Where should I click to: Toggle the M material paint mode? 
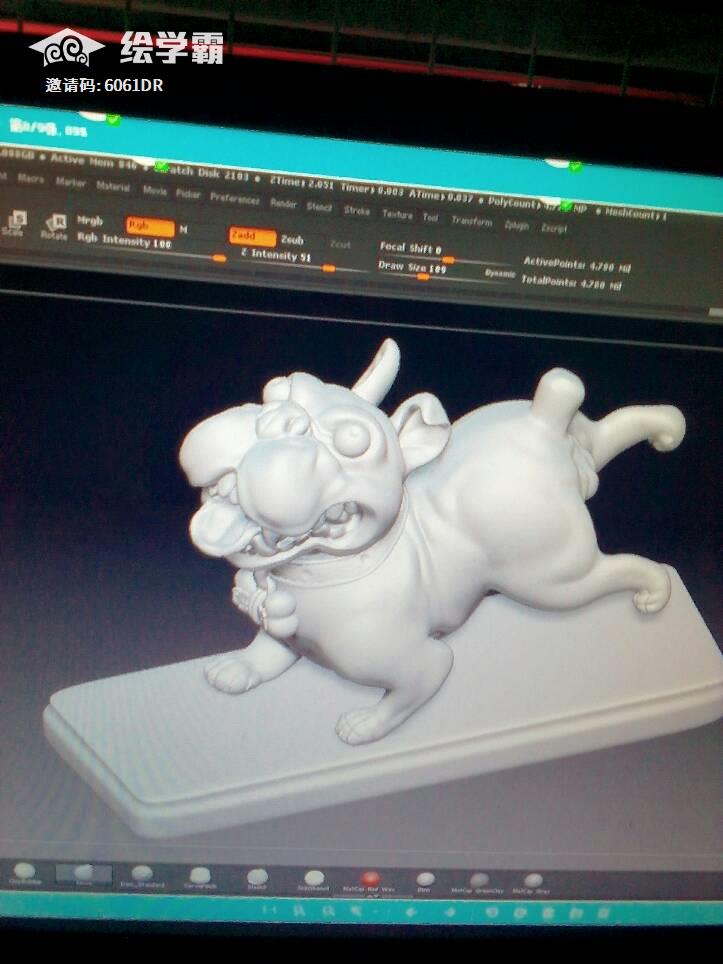click(183, 230)
